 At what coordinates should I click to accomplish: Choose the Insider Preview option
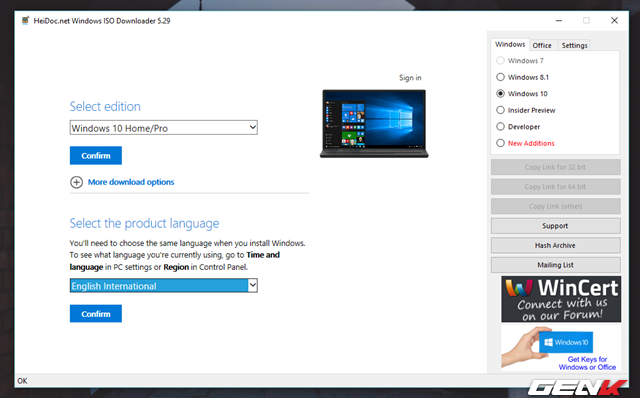500,110
